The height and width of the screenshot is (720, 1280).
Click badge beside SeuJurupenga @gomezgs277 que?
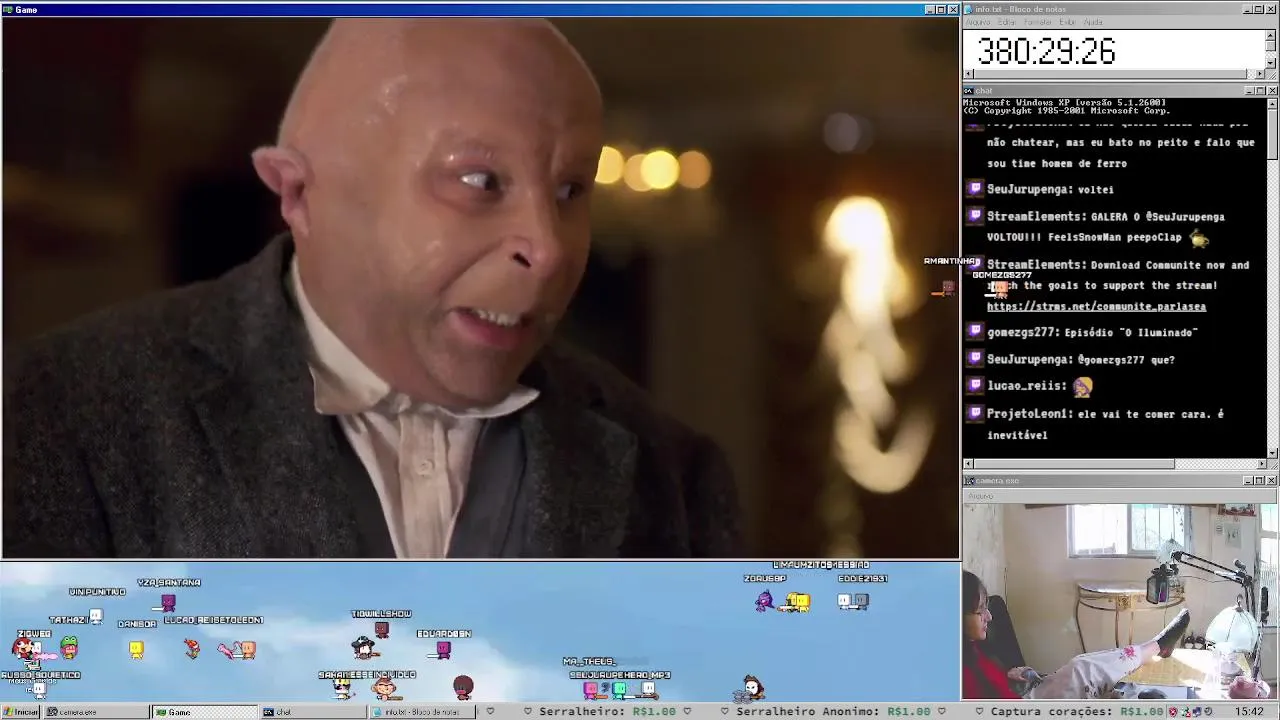[x=975, y=358]
